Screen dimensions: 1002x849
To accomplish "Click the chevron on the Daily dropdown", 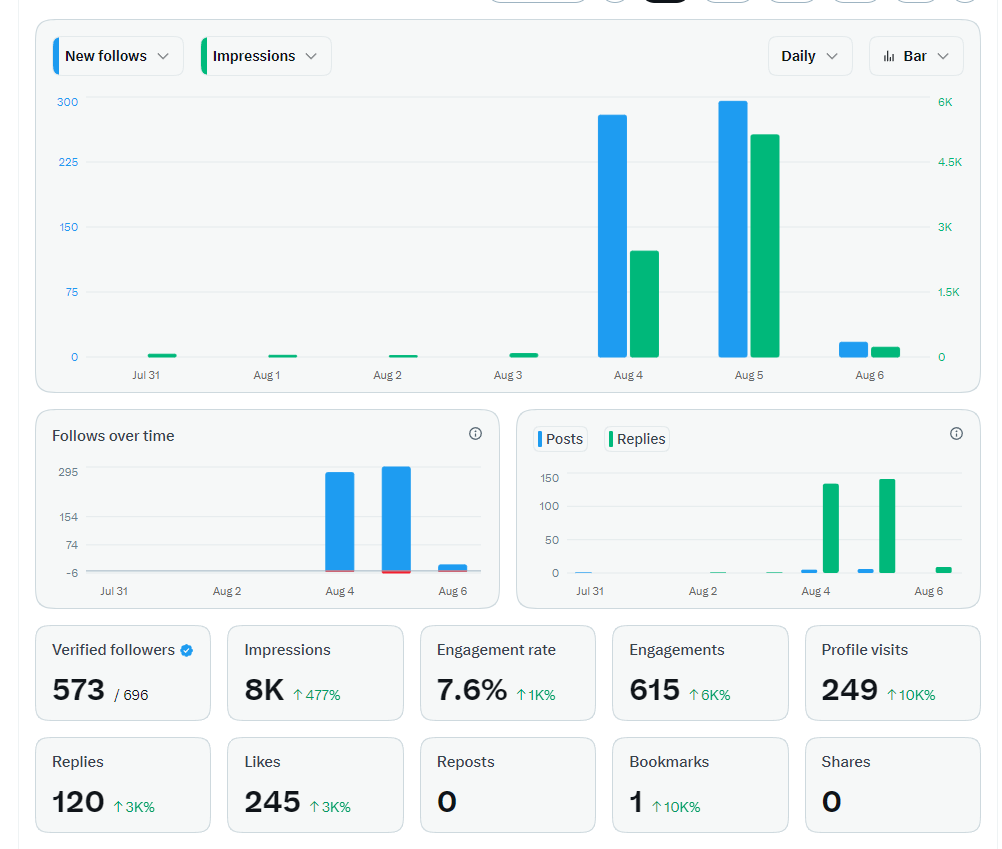I will pyautogui.click(x=832, y=56).
